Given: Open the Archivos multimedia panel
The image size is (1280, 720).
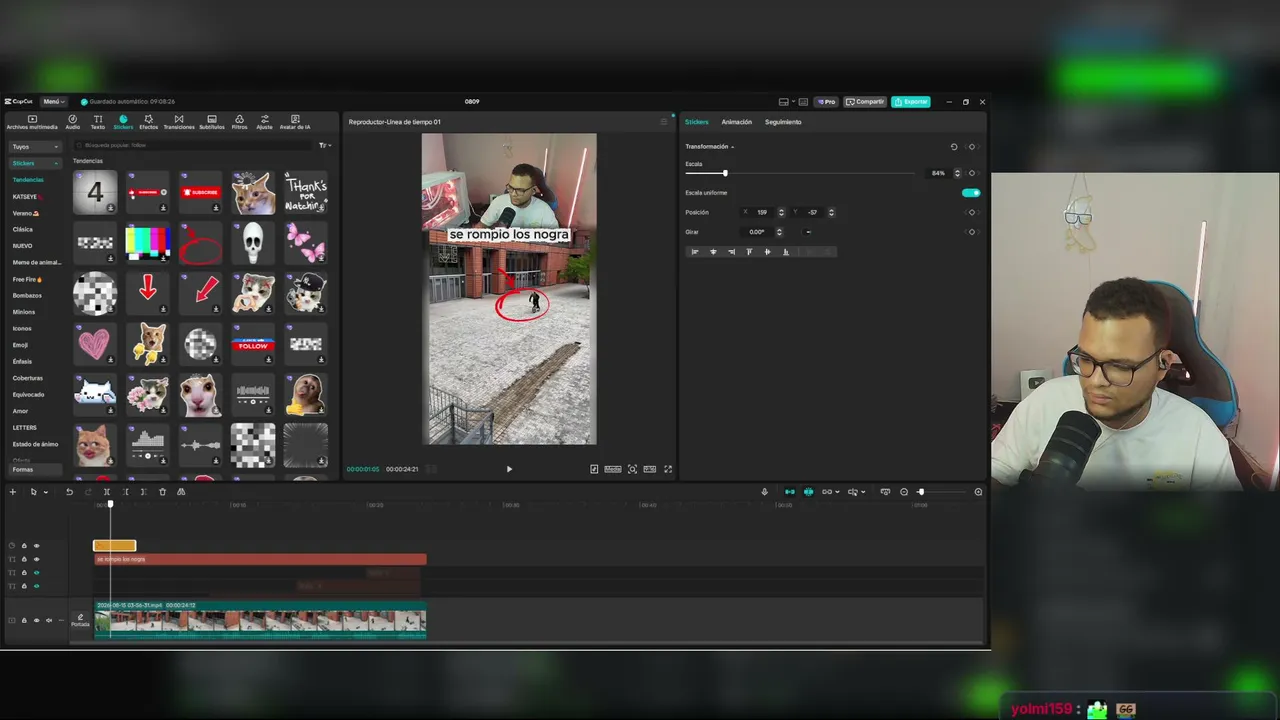Looking at the screenshot, I should 32,122.
